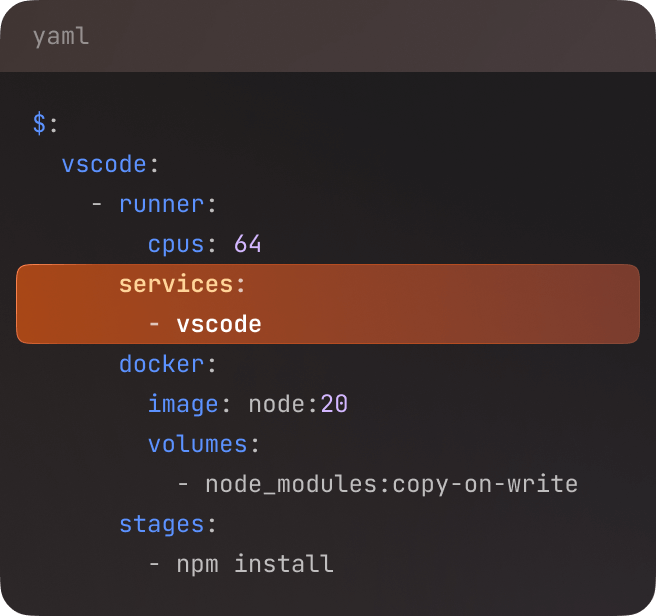Click the stages key
656x616 pixels.
pos(161,524)
